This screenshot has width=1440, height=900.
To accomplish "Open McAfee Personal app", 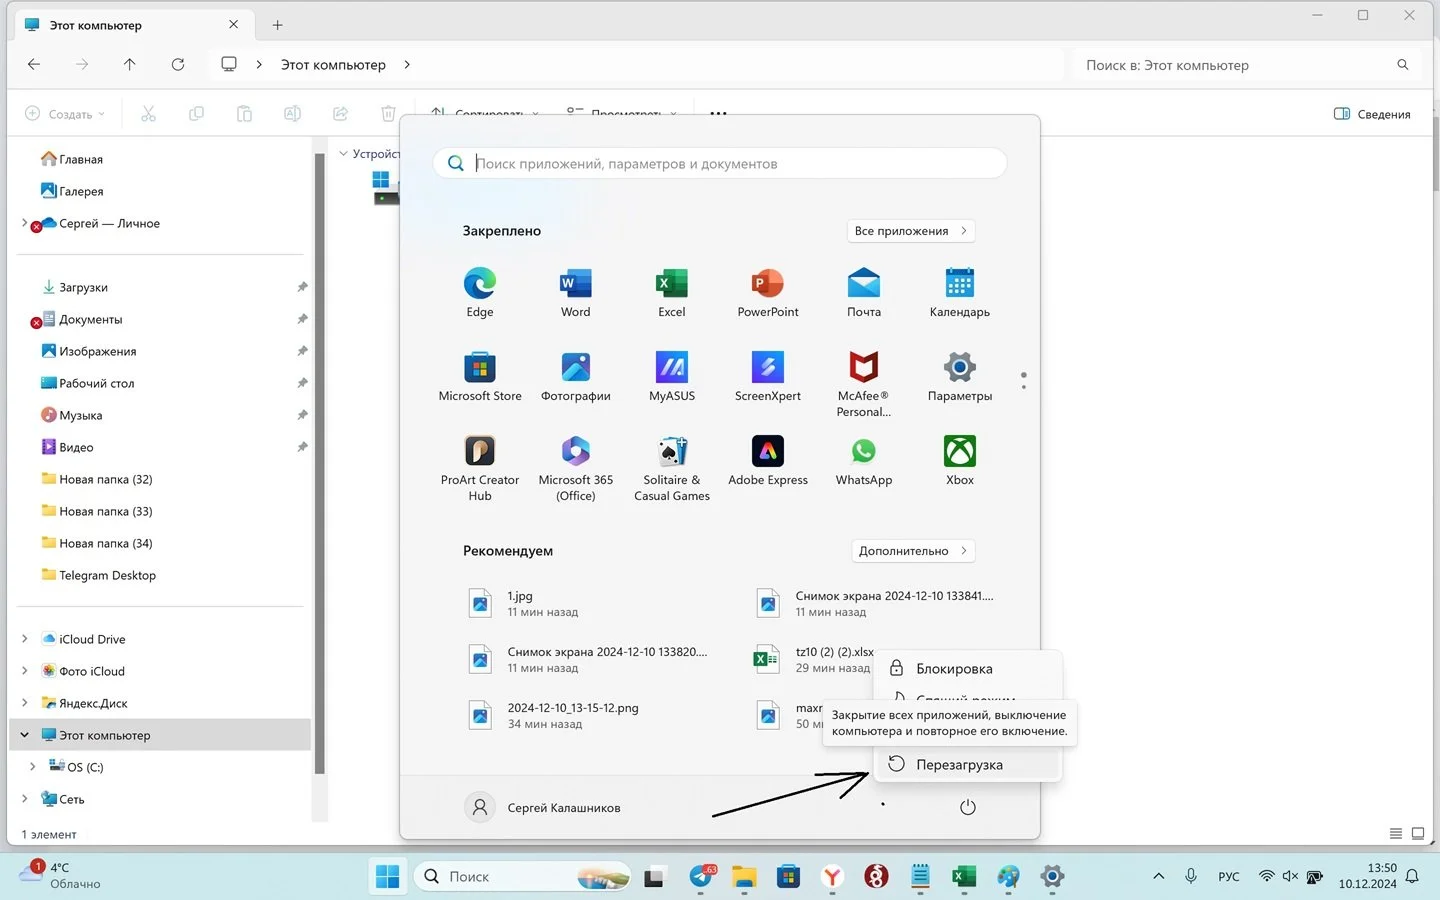I will click(x=863, y=384).
